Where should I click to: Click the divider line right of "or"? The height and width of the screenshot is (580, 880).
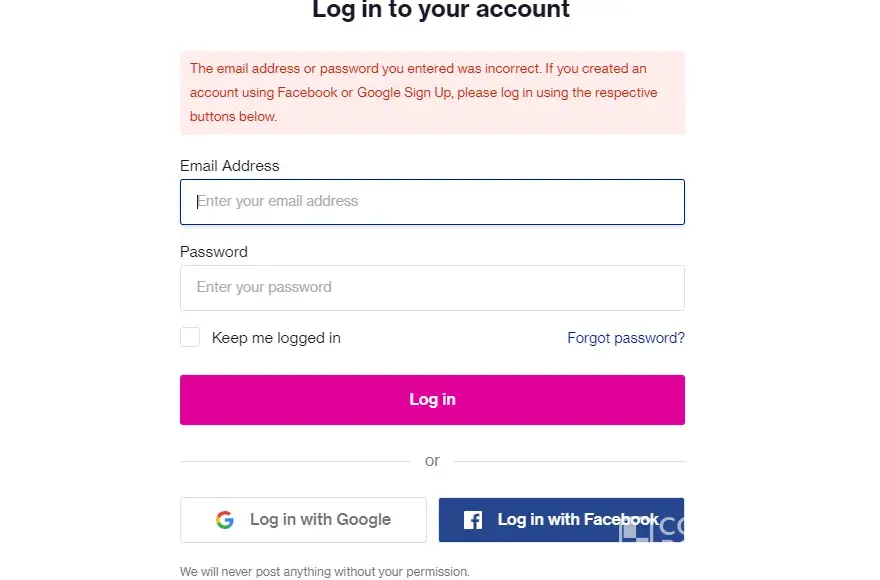click(x=570, y=462)
